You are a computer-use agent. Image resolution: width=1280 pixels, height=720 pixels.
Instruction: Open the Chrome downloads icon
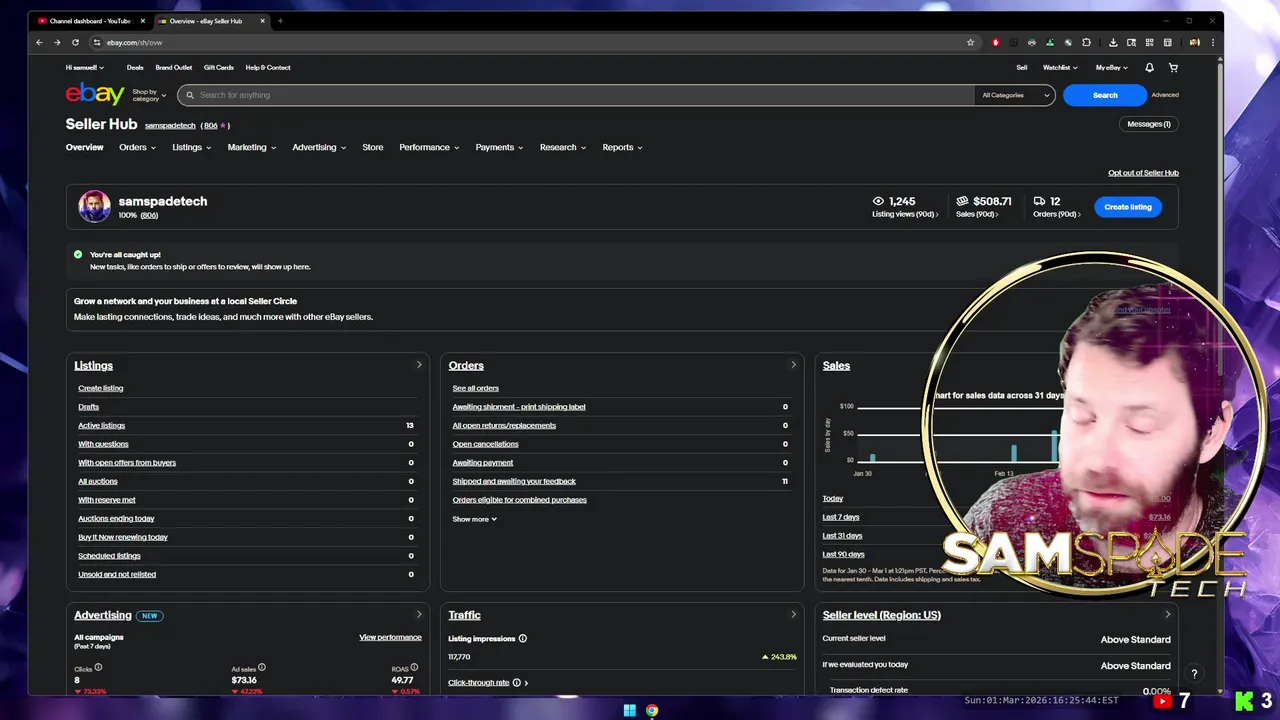(1113, 42)
